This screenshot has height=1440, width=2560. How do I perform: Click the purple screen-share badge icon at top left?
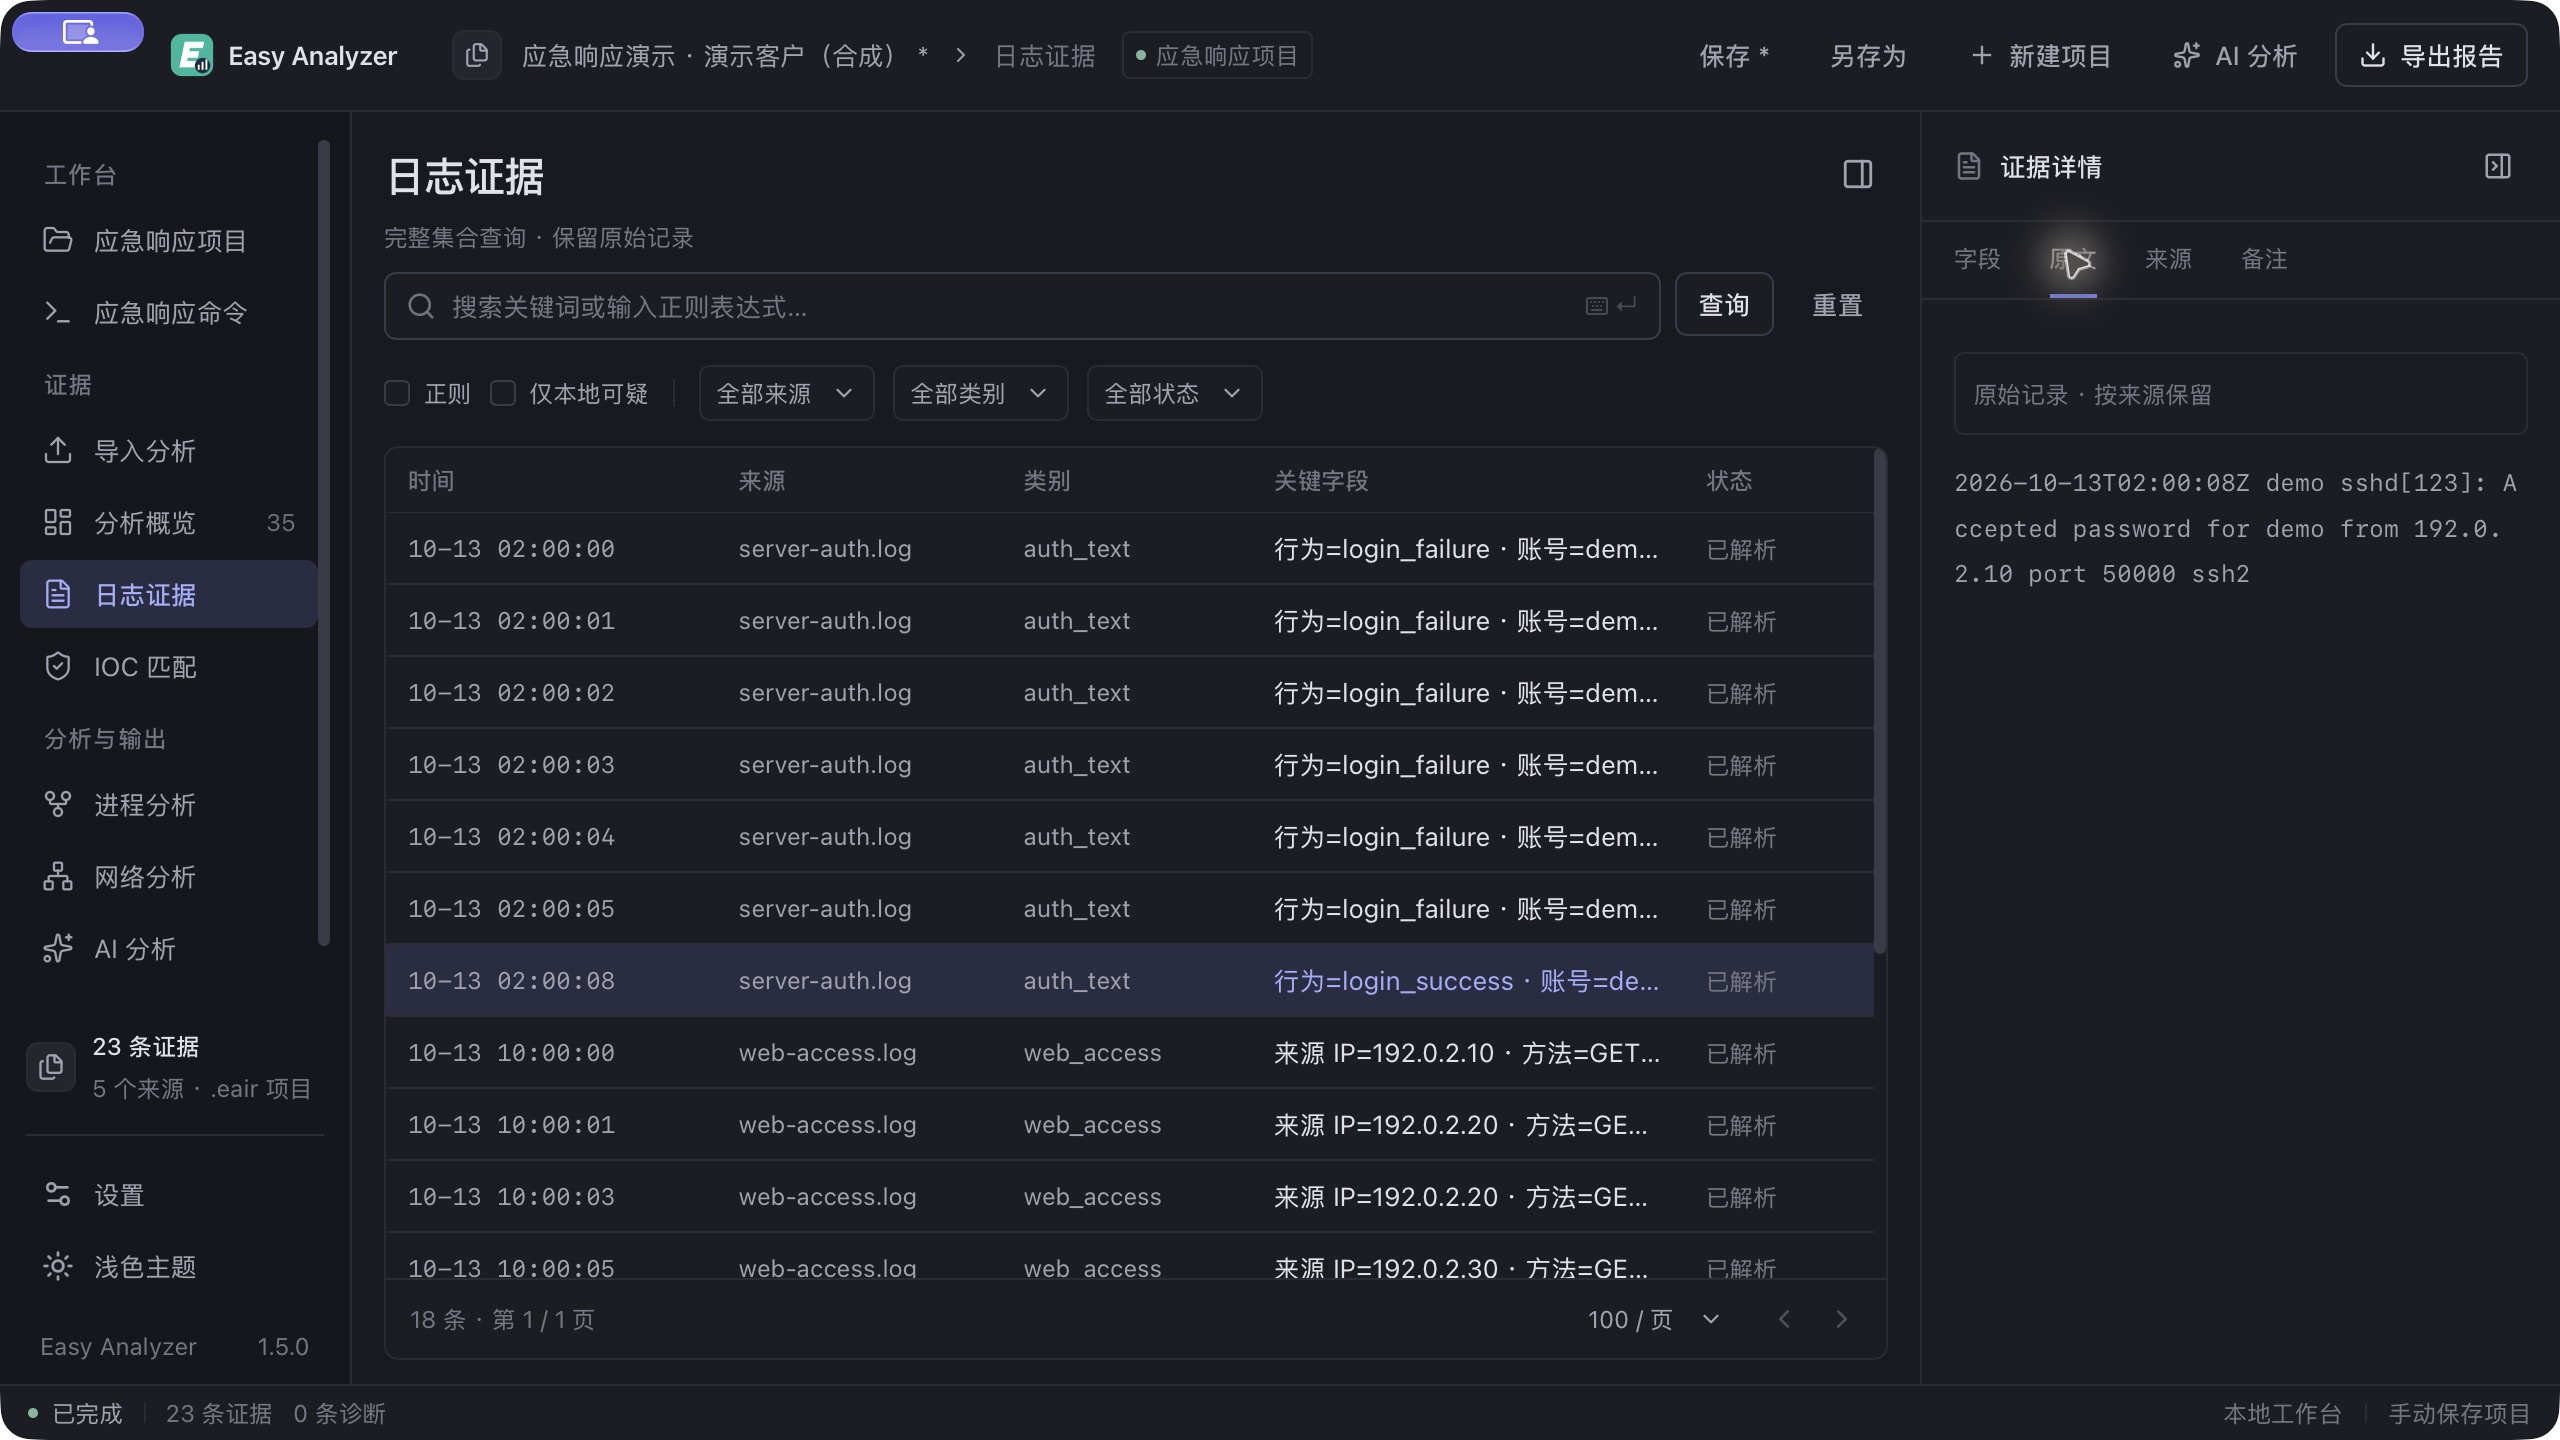[x=78, y=32]
